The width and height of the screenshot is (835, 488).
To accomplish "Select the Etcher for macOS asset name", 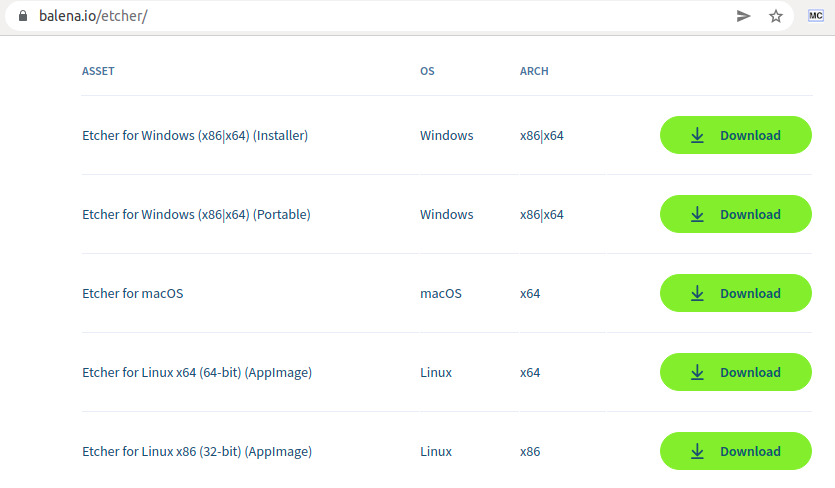I will coord(133,294).
